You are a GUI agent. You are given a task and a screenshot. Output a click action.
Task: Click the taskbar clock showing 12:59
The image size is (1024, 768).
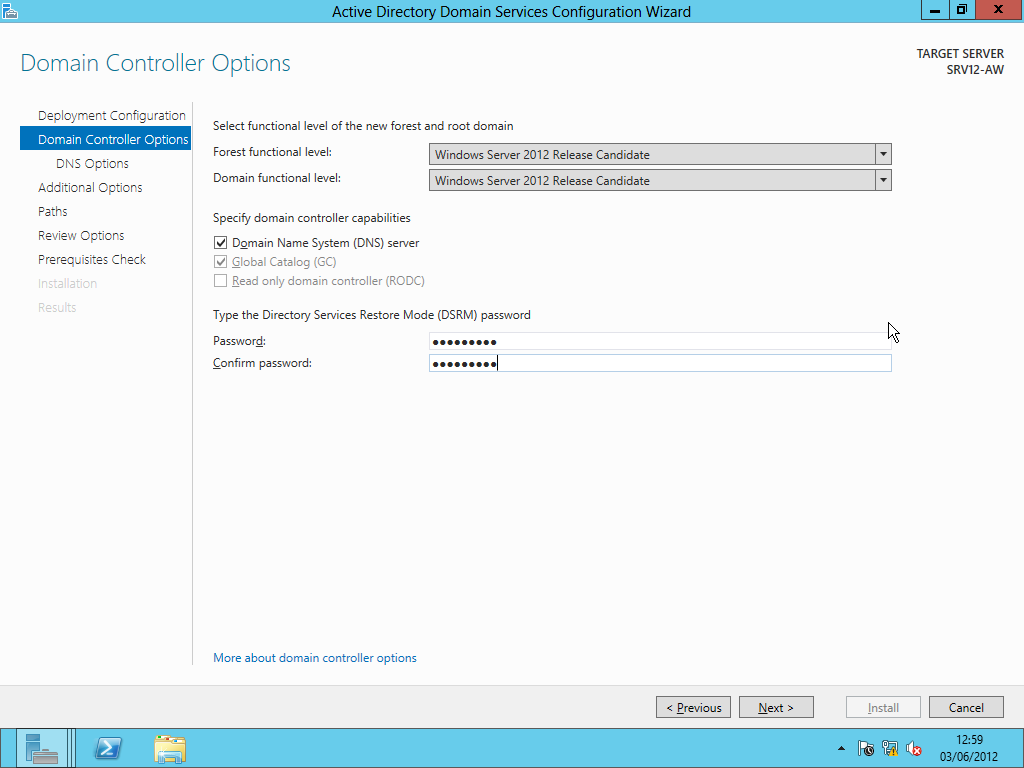point(968,748)
